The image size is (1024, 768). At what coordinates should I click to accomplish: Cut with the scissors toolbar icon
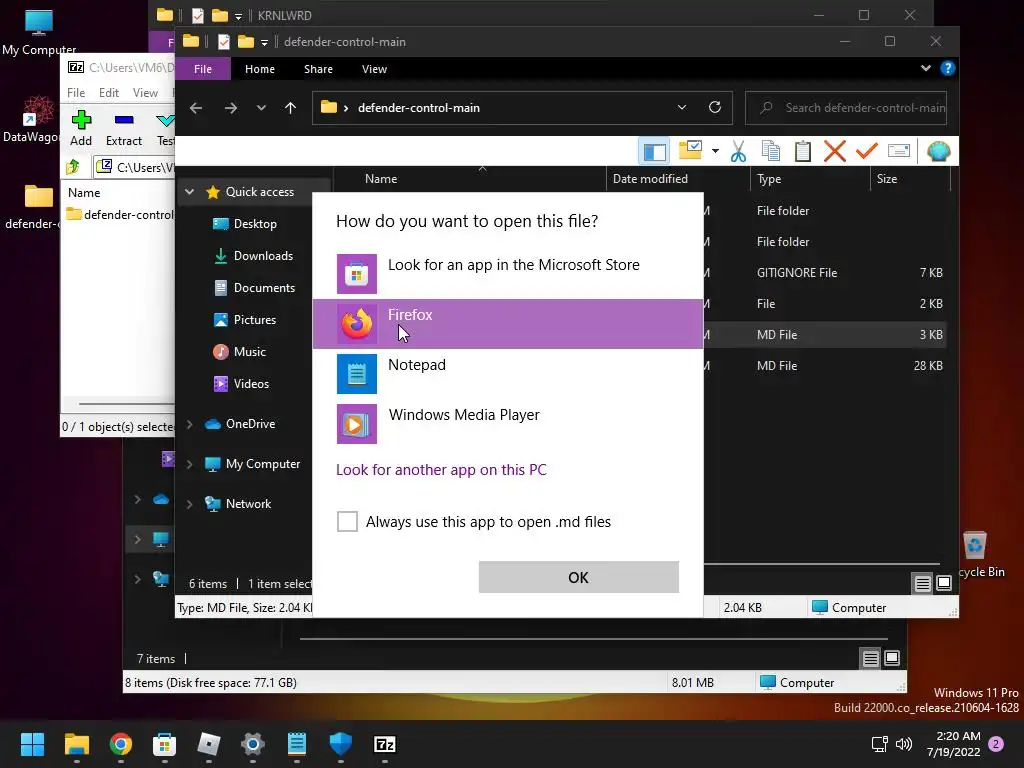[739, 152]
